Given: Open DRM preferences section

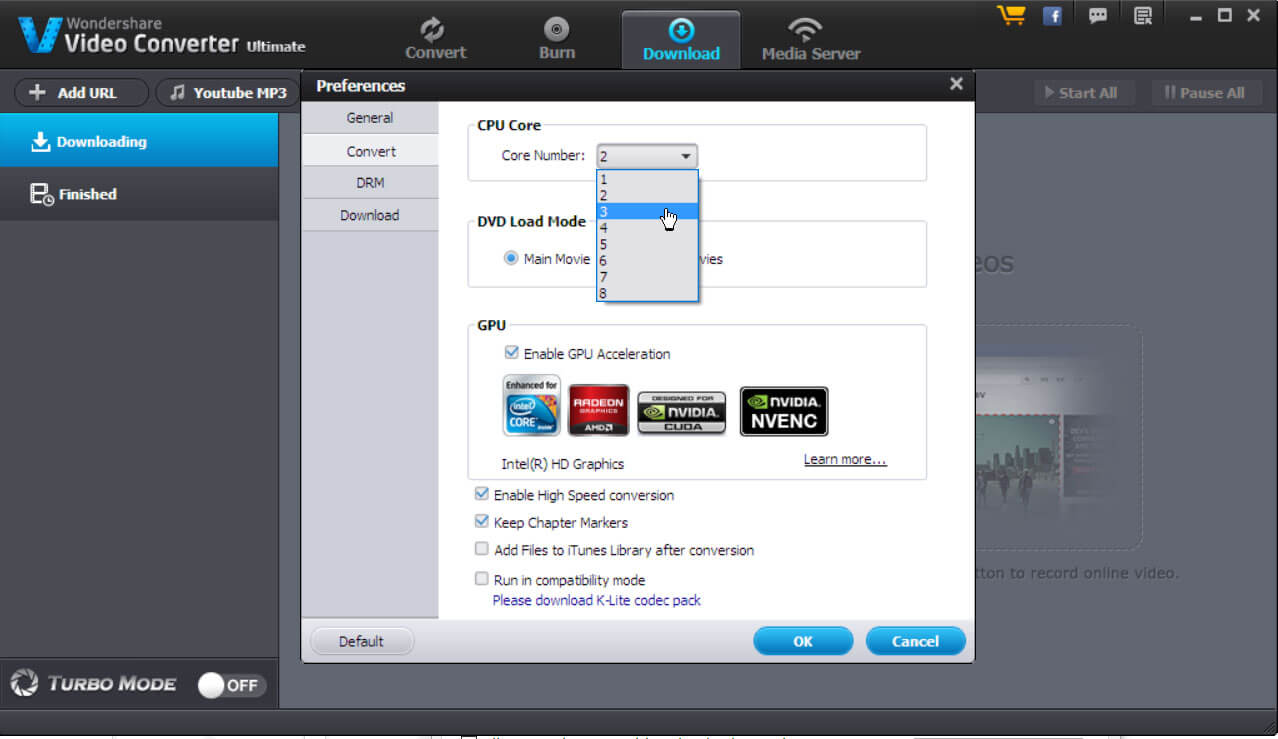Looking at the screenshot, I should click(x=370, y=183).
